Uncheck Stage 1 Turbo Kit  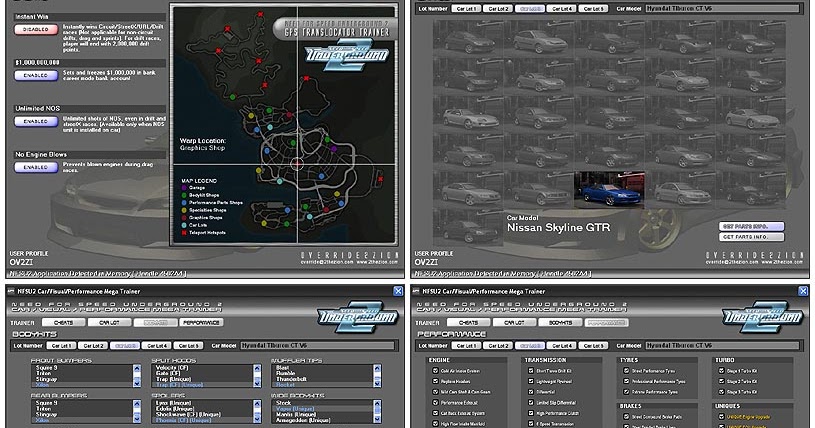coord(721,371)
